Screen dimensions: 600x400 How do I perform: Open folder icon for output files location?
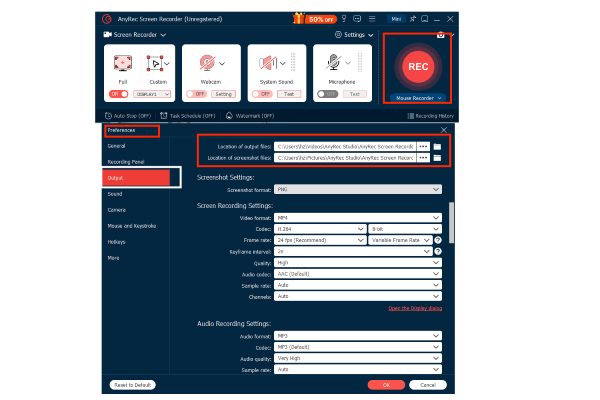(x=437, y=147)
